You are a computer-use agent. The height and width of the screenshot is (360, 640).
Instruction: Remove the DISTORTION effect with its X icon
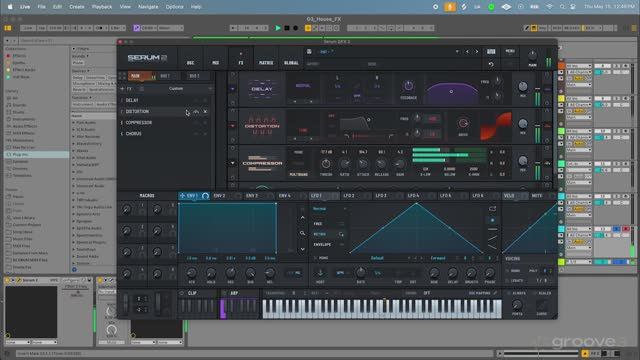(205, 111)
